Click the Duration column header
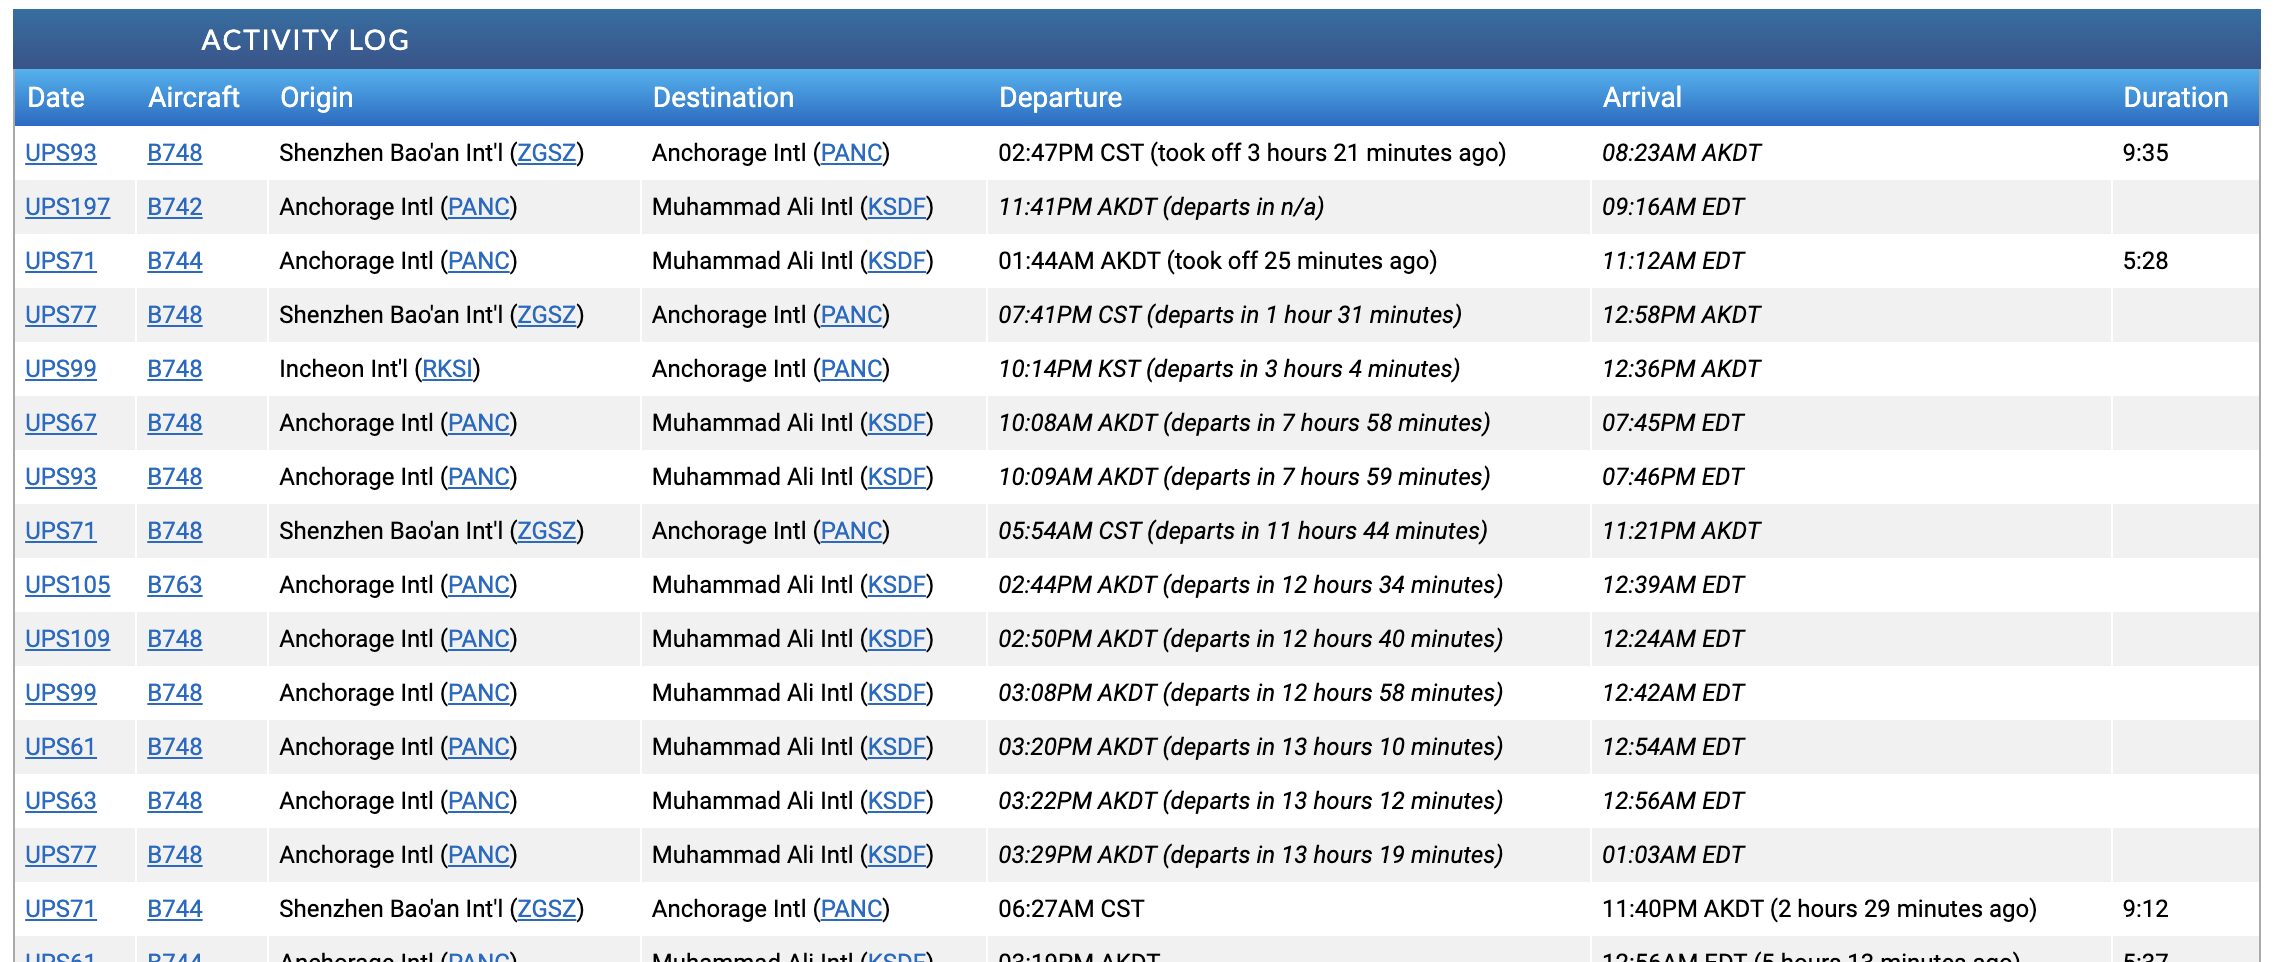Viewport: 2276px width, 962px height. 2176,97
